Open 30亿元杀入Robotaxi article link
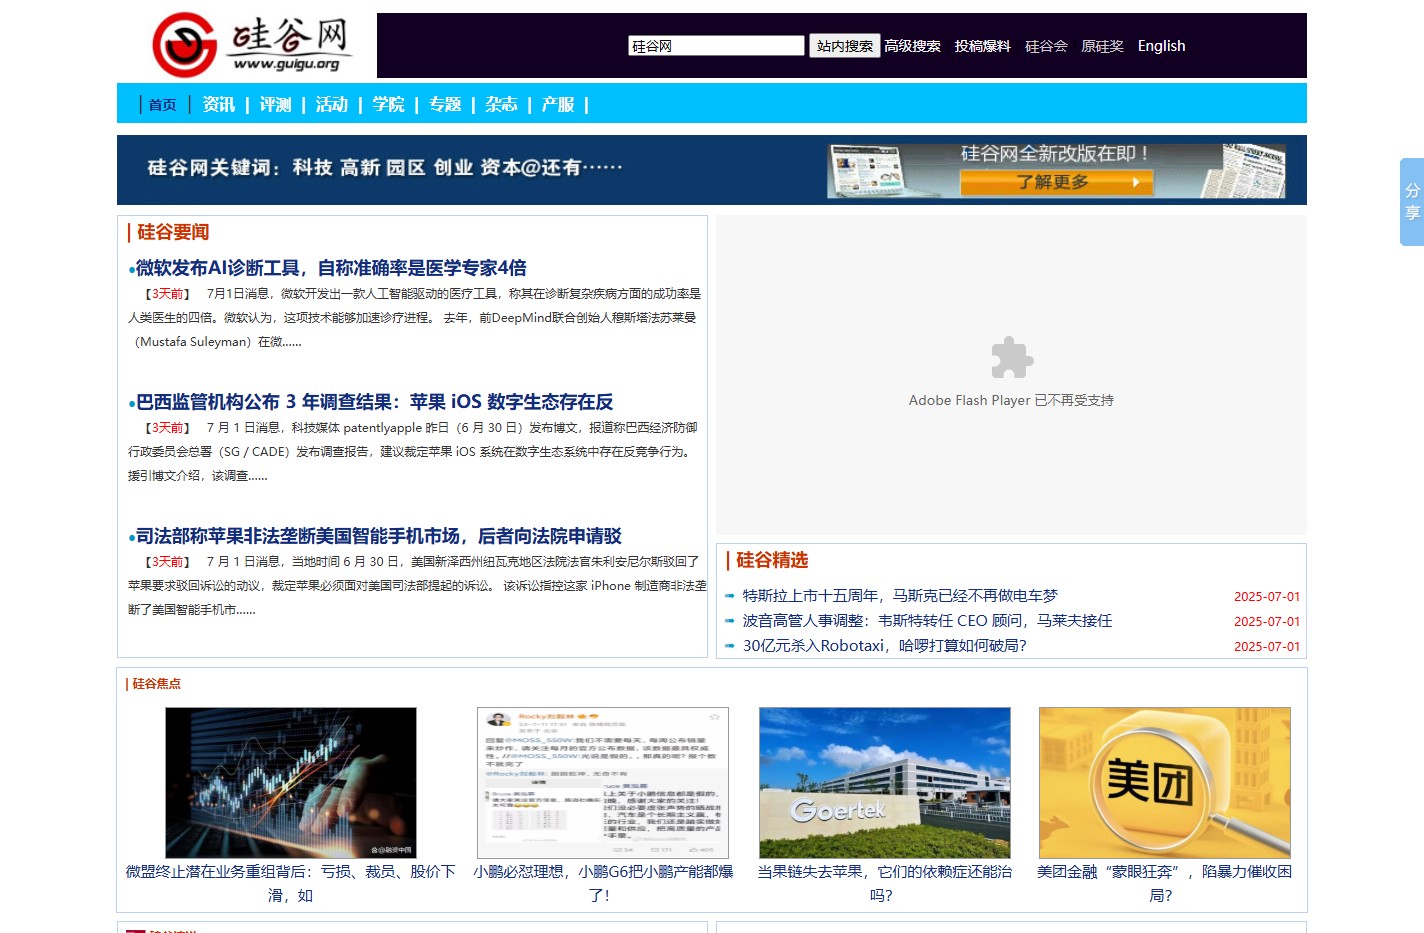1424x933 pixels. (884, 646)
